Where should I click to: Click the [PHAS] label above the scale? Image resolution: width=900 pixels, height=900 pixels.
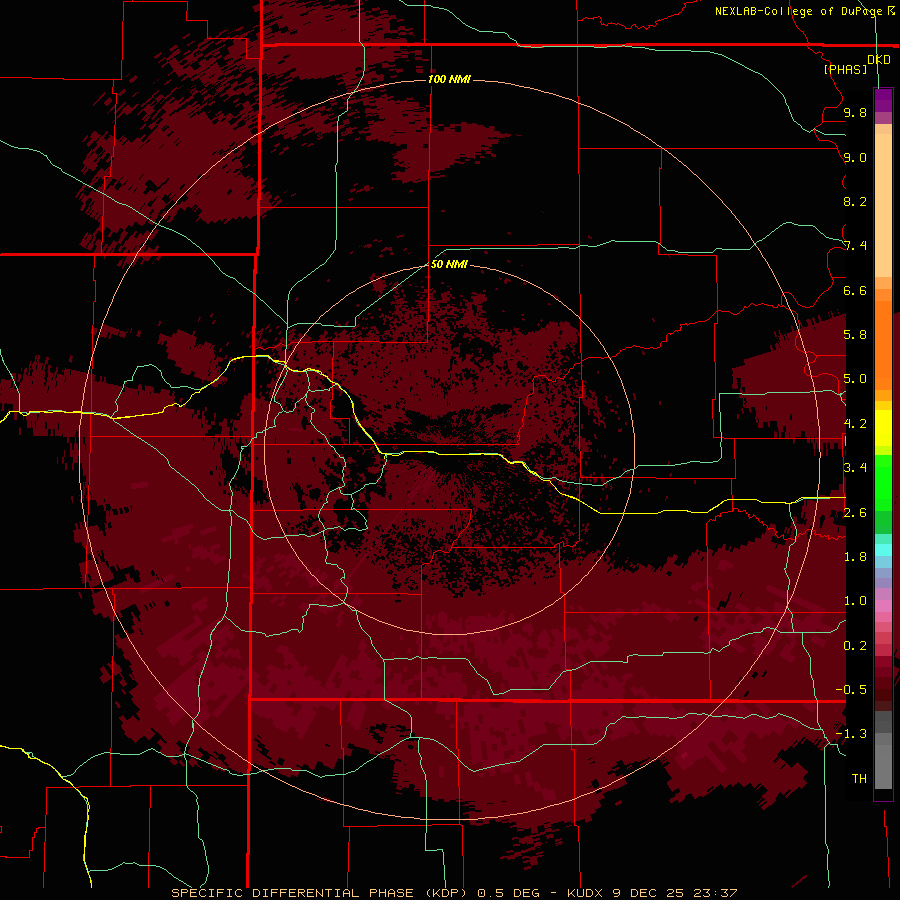coord(845,69)
